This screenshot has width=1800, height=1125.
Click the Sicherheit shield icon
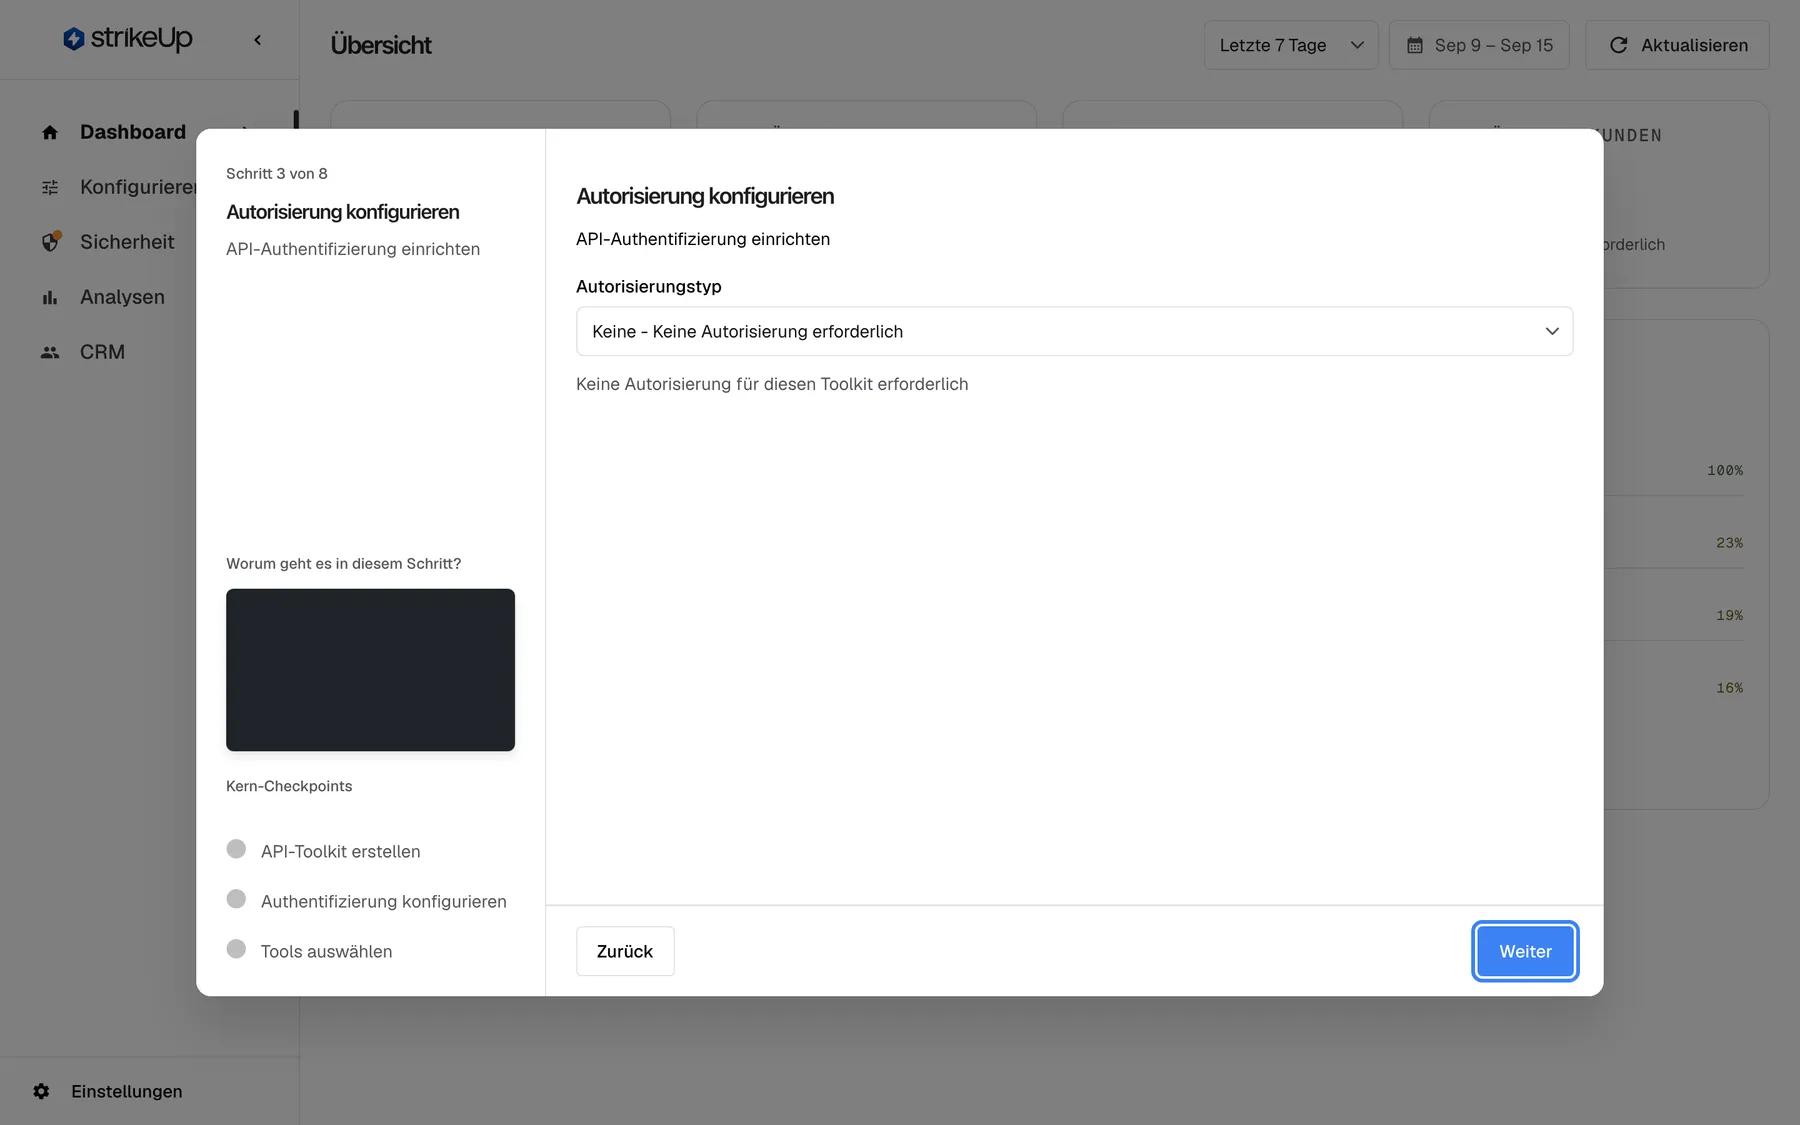(50, 242)
